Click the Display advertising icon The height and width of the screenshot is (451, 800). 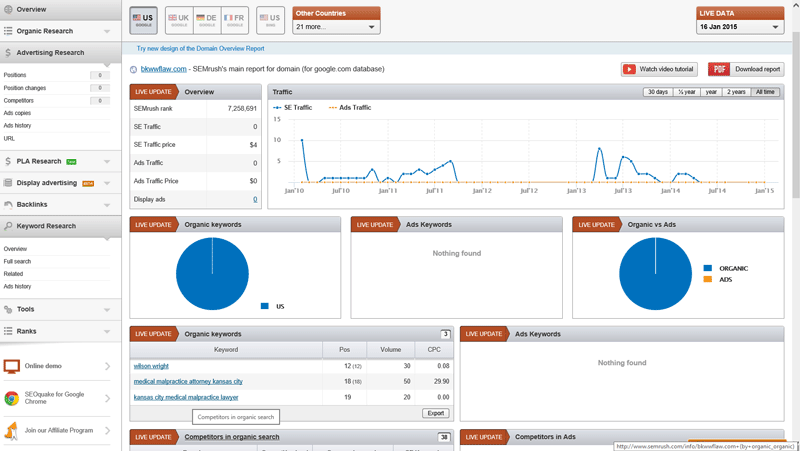pyautogui.click(x=8, y=183)
